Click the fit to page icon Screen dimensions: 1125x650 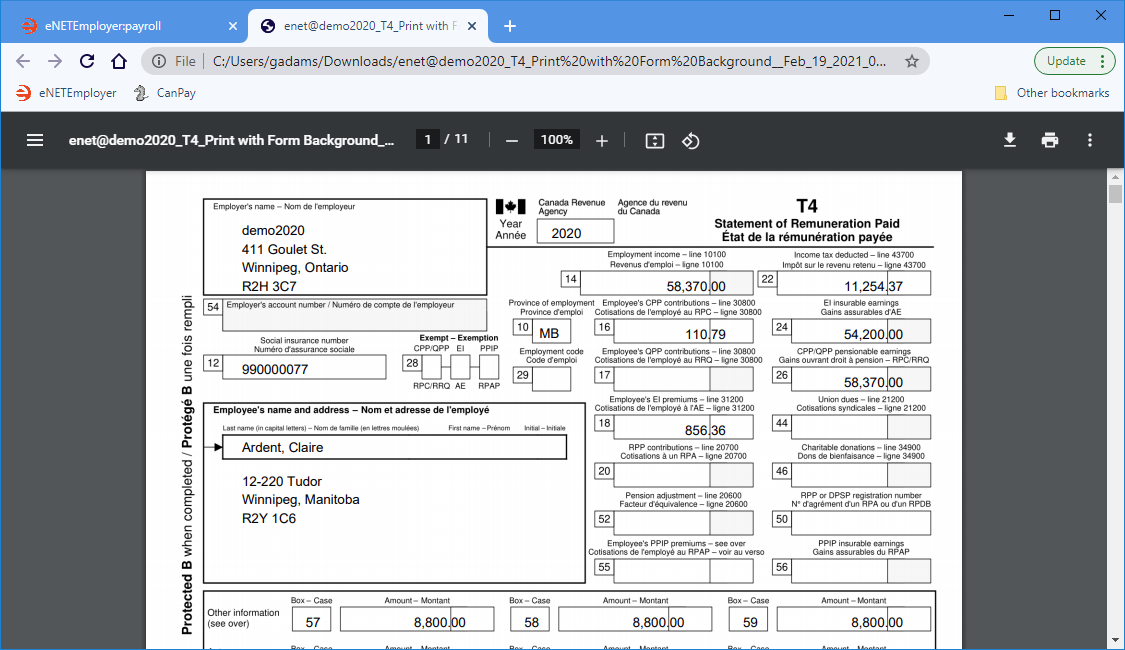pyautogui.click(x=654, y=140)
